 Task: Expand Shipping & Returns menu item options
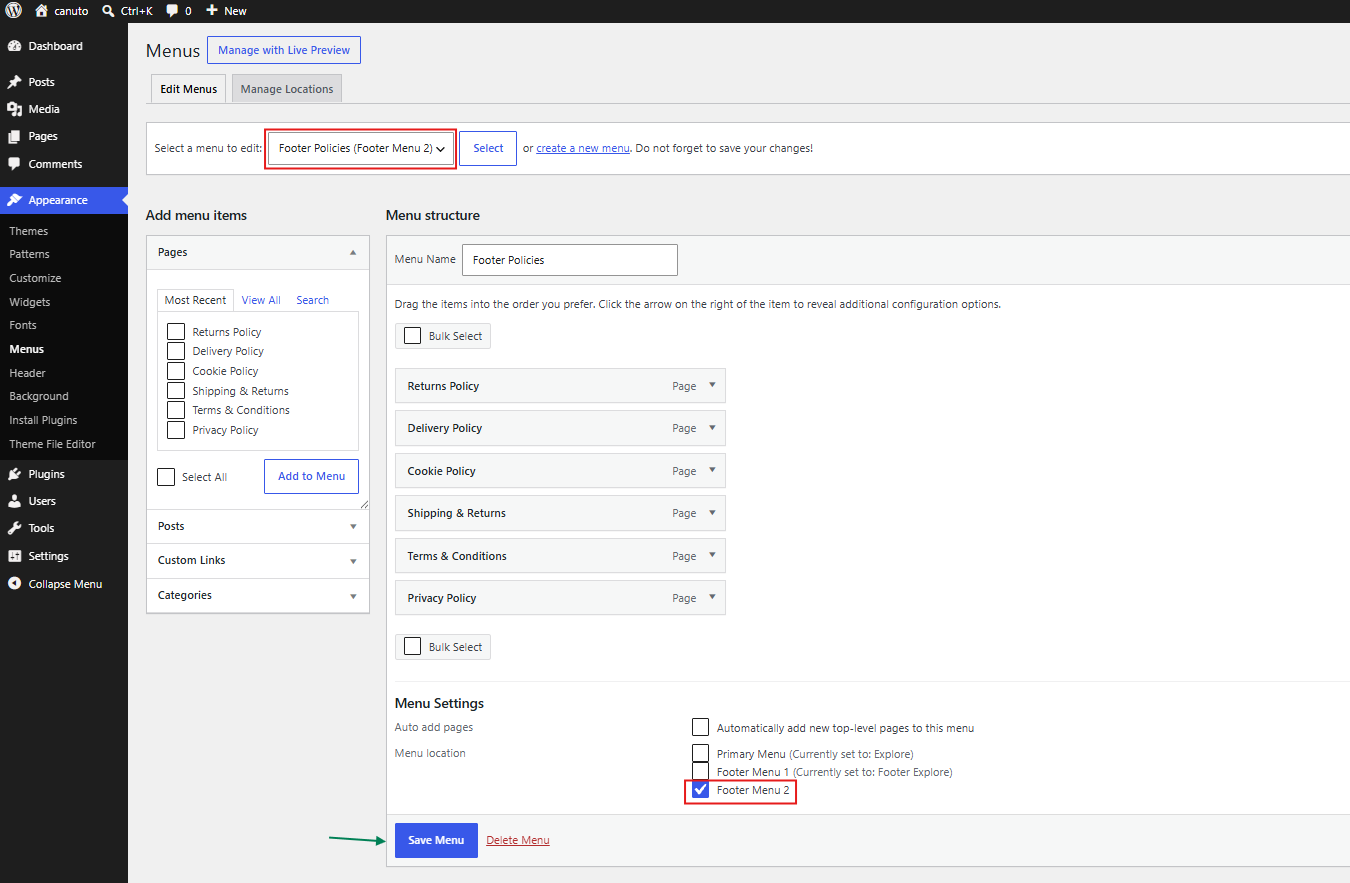713,512
